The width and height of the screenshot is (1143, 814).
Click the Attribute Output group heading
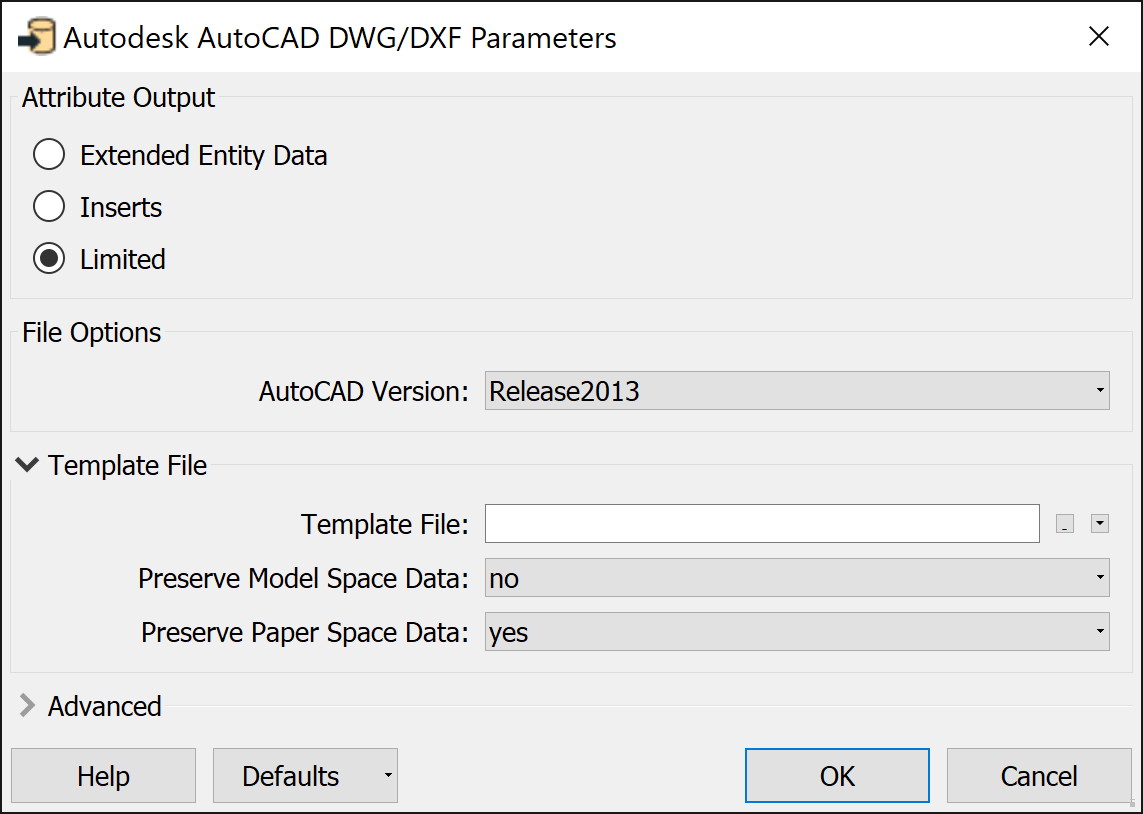118,98
